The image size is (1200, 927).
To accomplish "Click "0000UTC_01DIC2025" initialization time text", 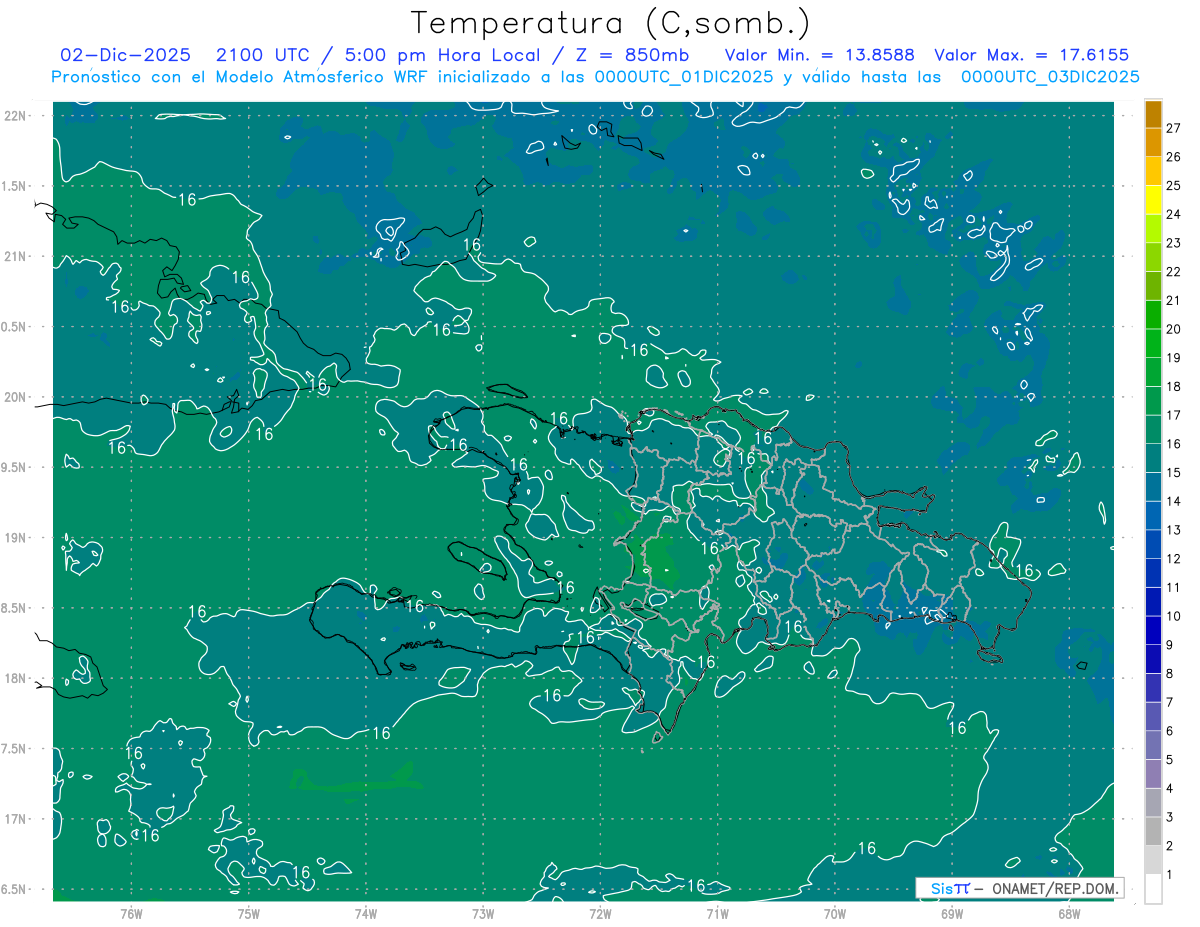I will tap(683, 77).
